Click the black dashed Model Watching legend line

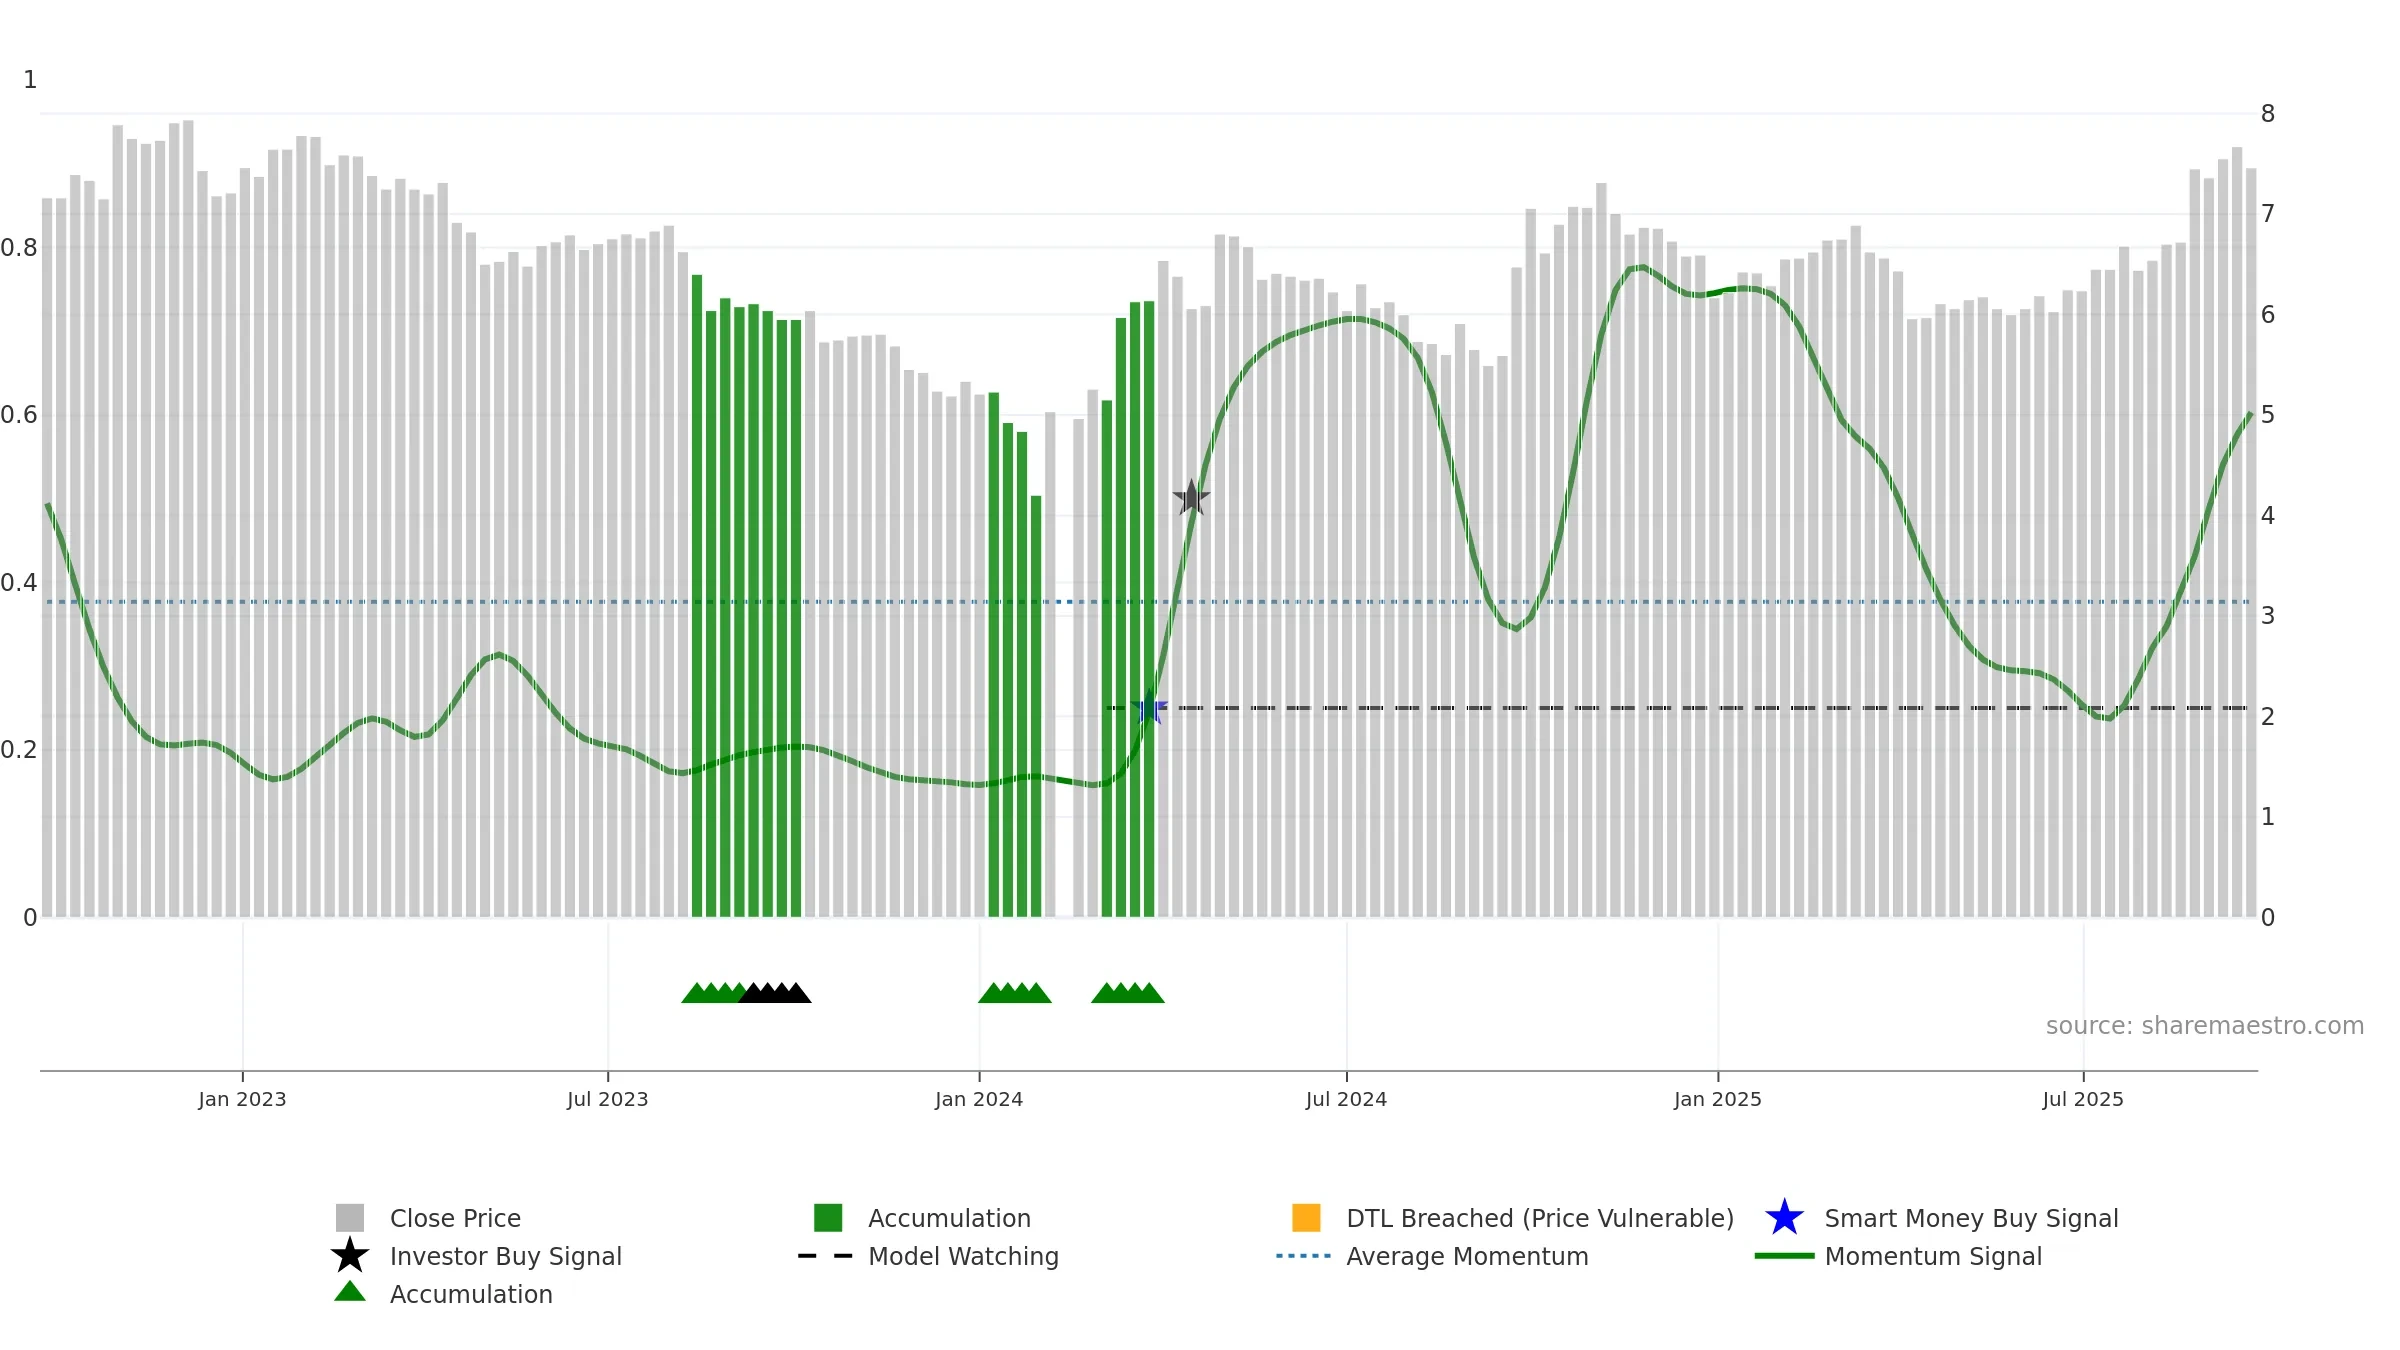(x=826, y=1256)
